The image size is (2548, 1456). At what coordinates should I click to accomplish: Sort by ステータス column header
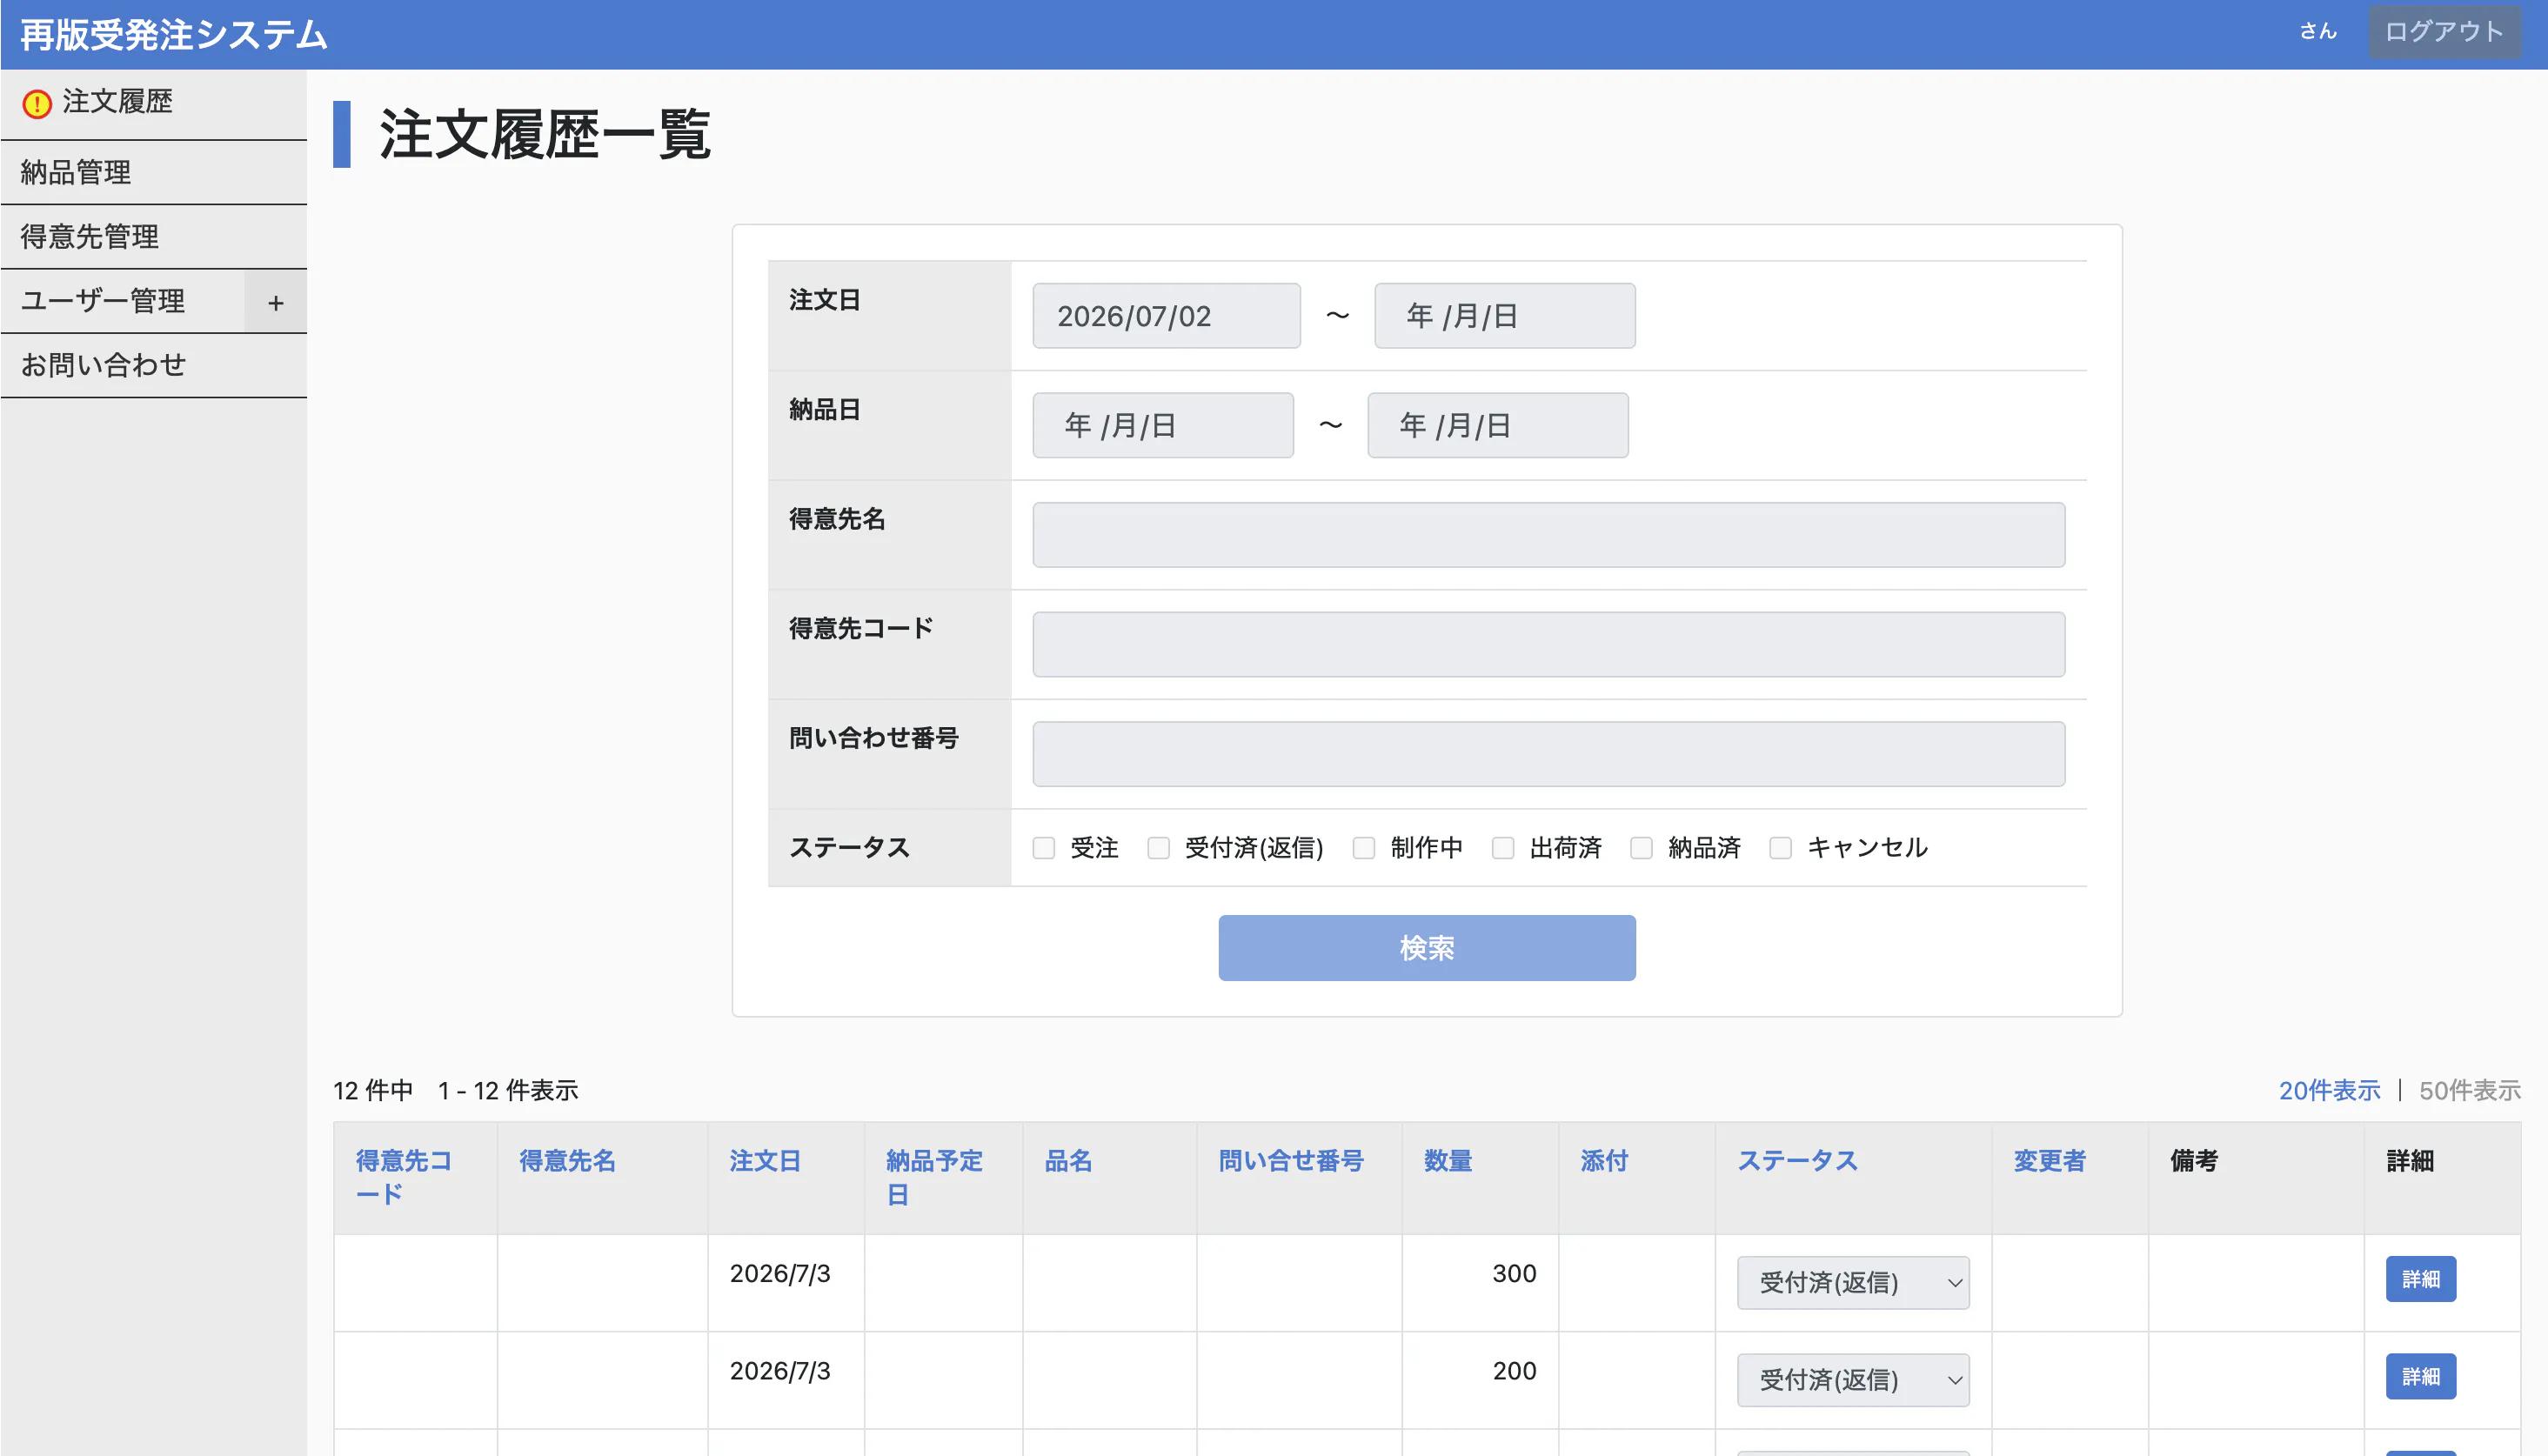1797,1161
